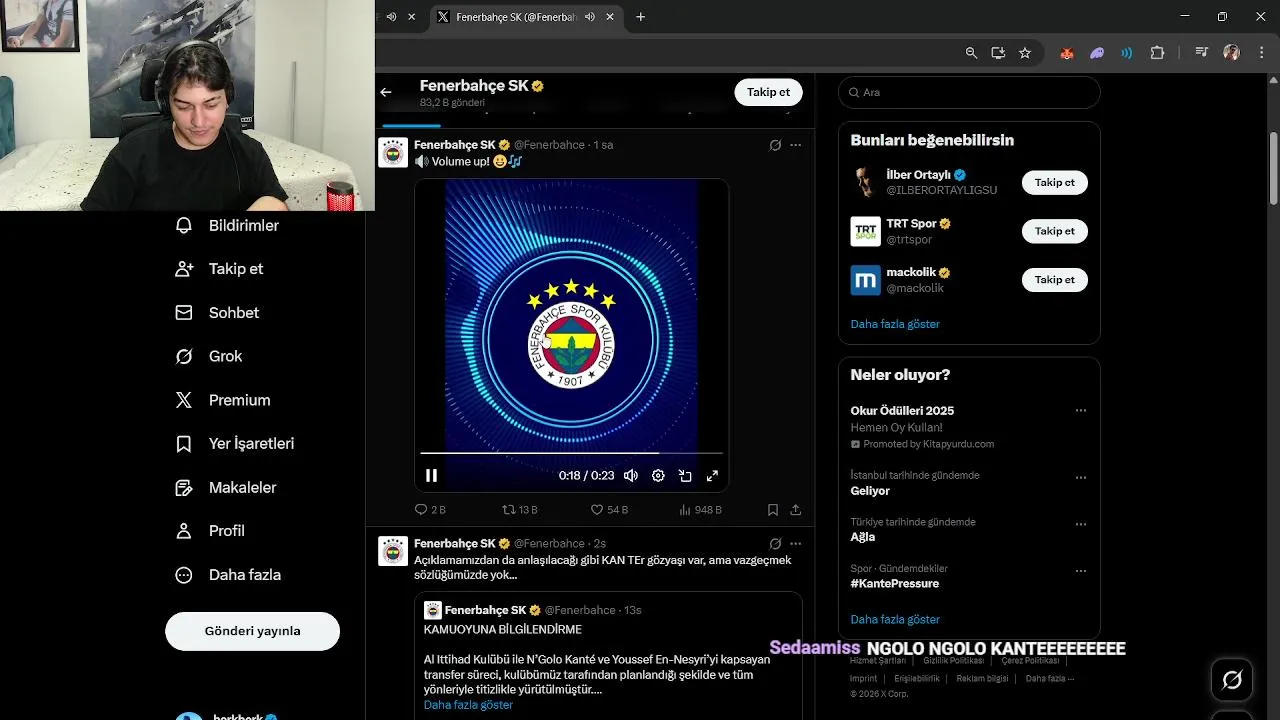
Task: Open options for Ağla trend
Action: coord(1080,524)
